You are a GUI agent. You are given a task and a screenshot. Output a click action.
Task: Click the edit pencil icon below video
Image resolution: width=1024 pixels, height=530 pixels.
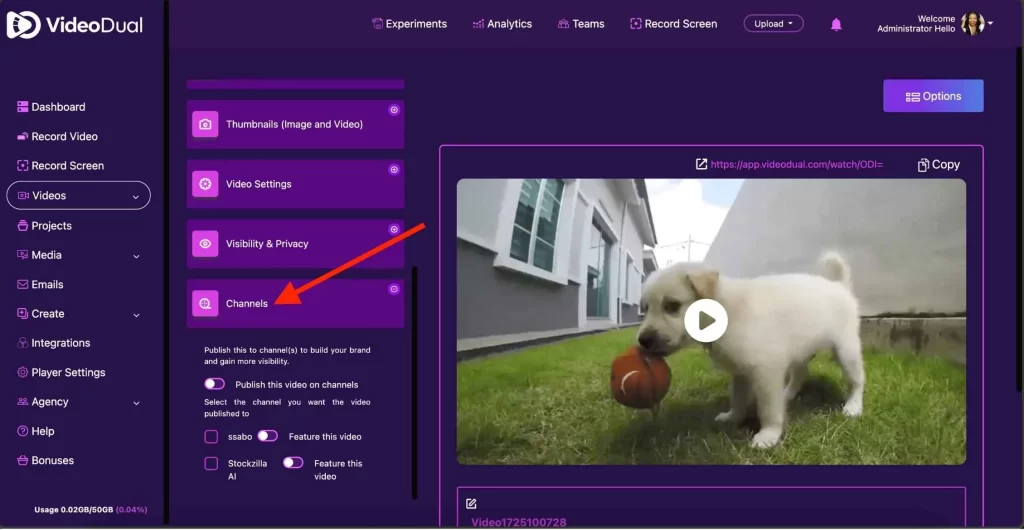tap(472, 503)
